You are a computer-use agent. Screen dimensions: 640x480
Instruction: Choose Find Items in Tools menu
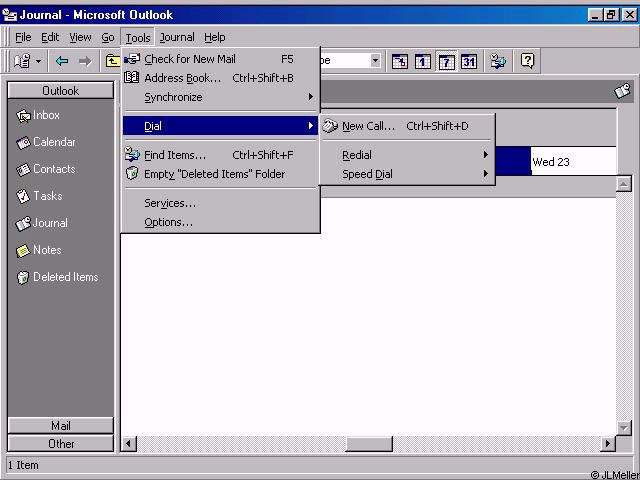coord(220,155)
